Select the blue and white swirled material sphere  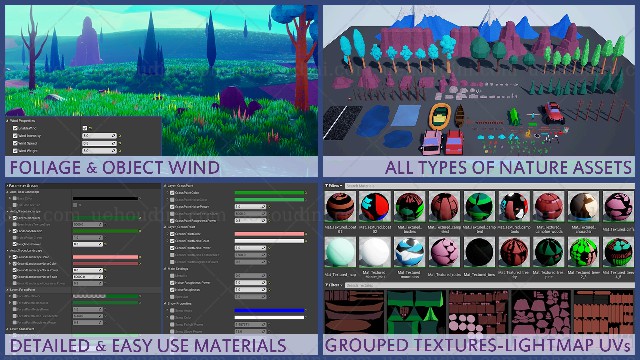pyautogui.click(x=409, y=252)
